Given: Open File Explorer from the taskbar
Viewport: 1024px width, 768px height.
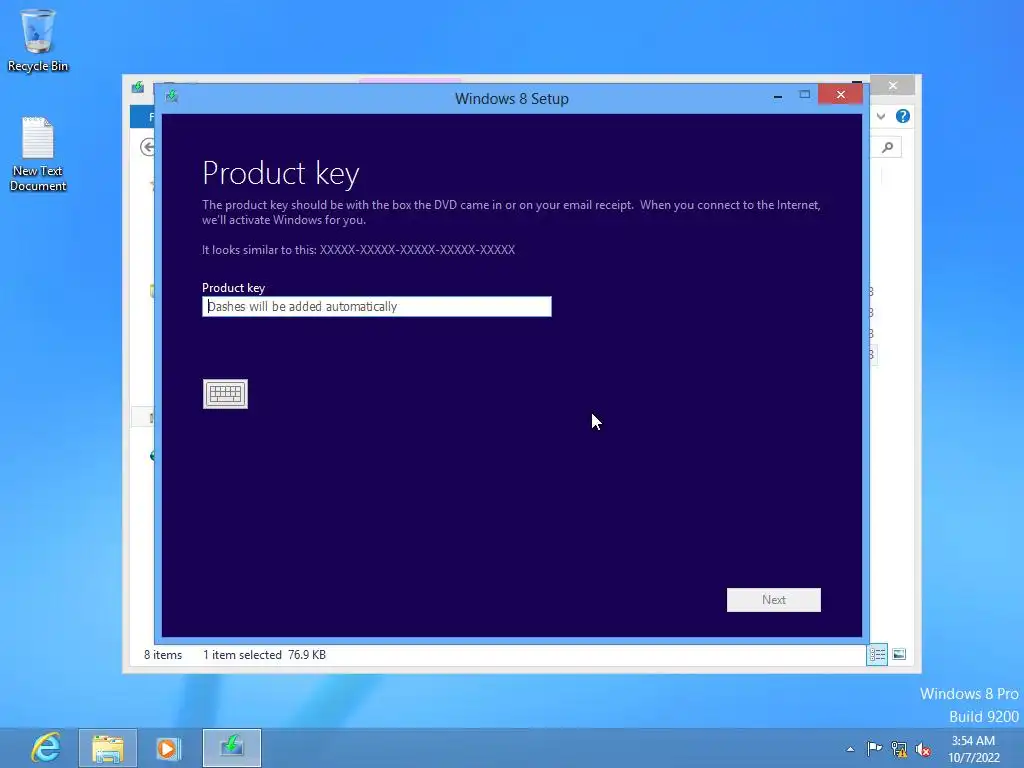Looking at the screenshot, I should pos(108,748).
